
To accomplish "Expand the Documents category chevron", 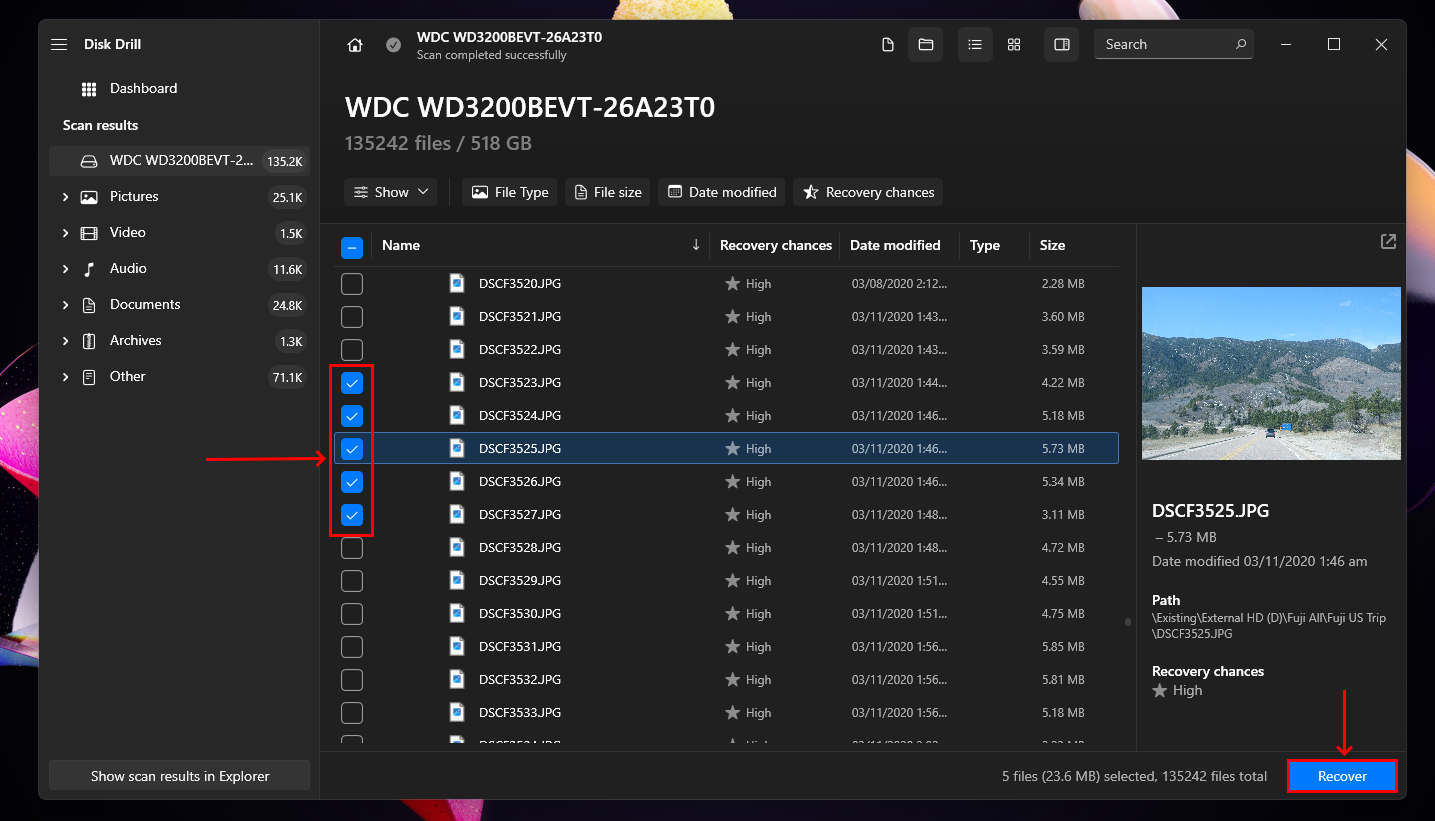I will pos(65,305).
